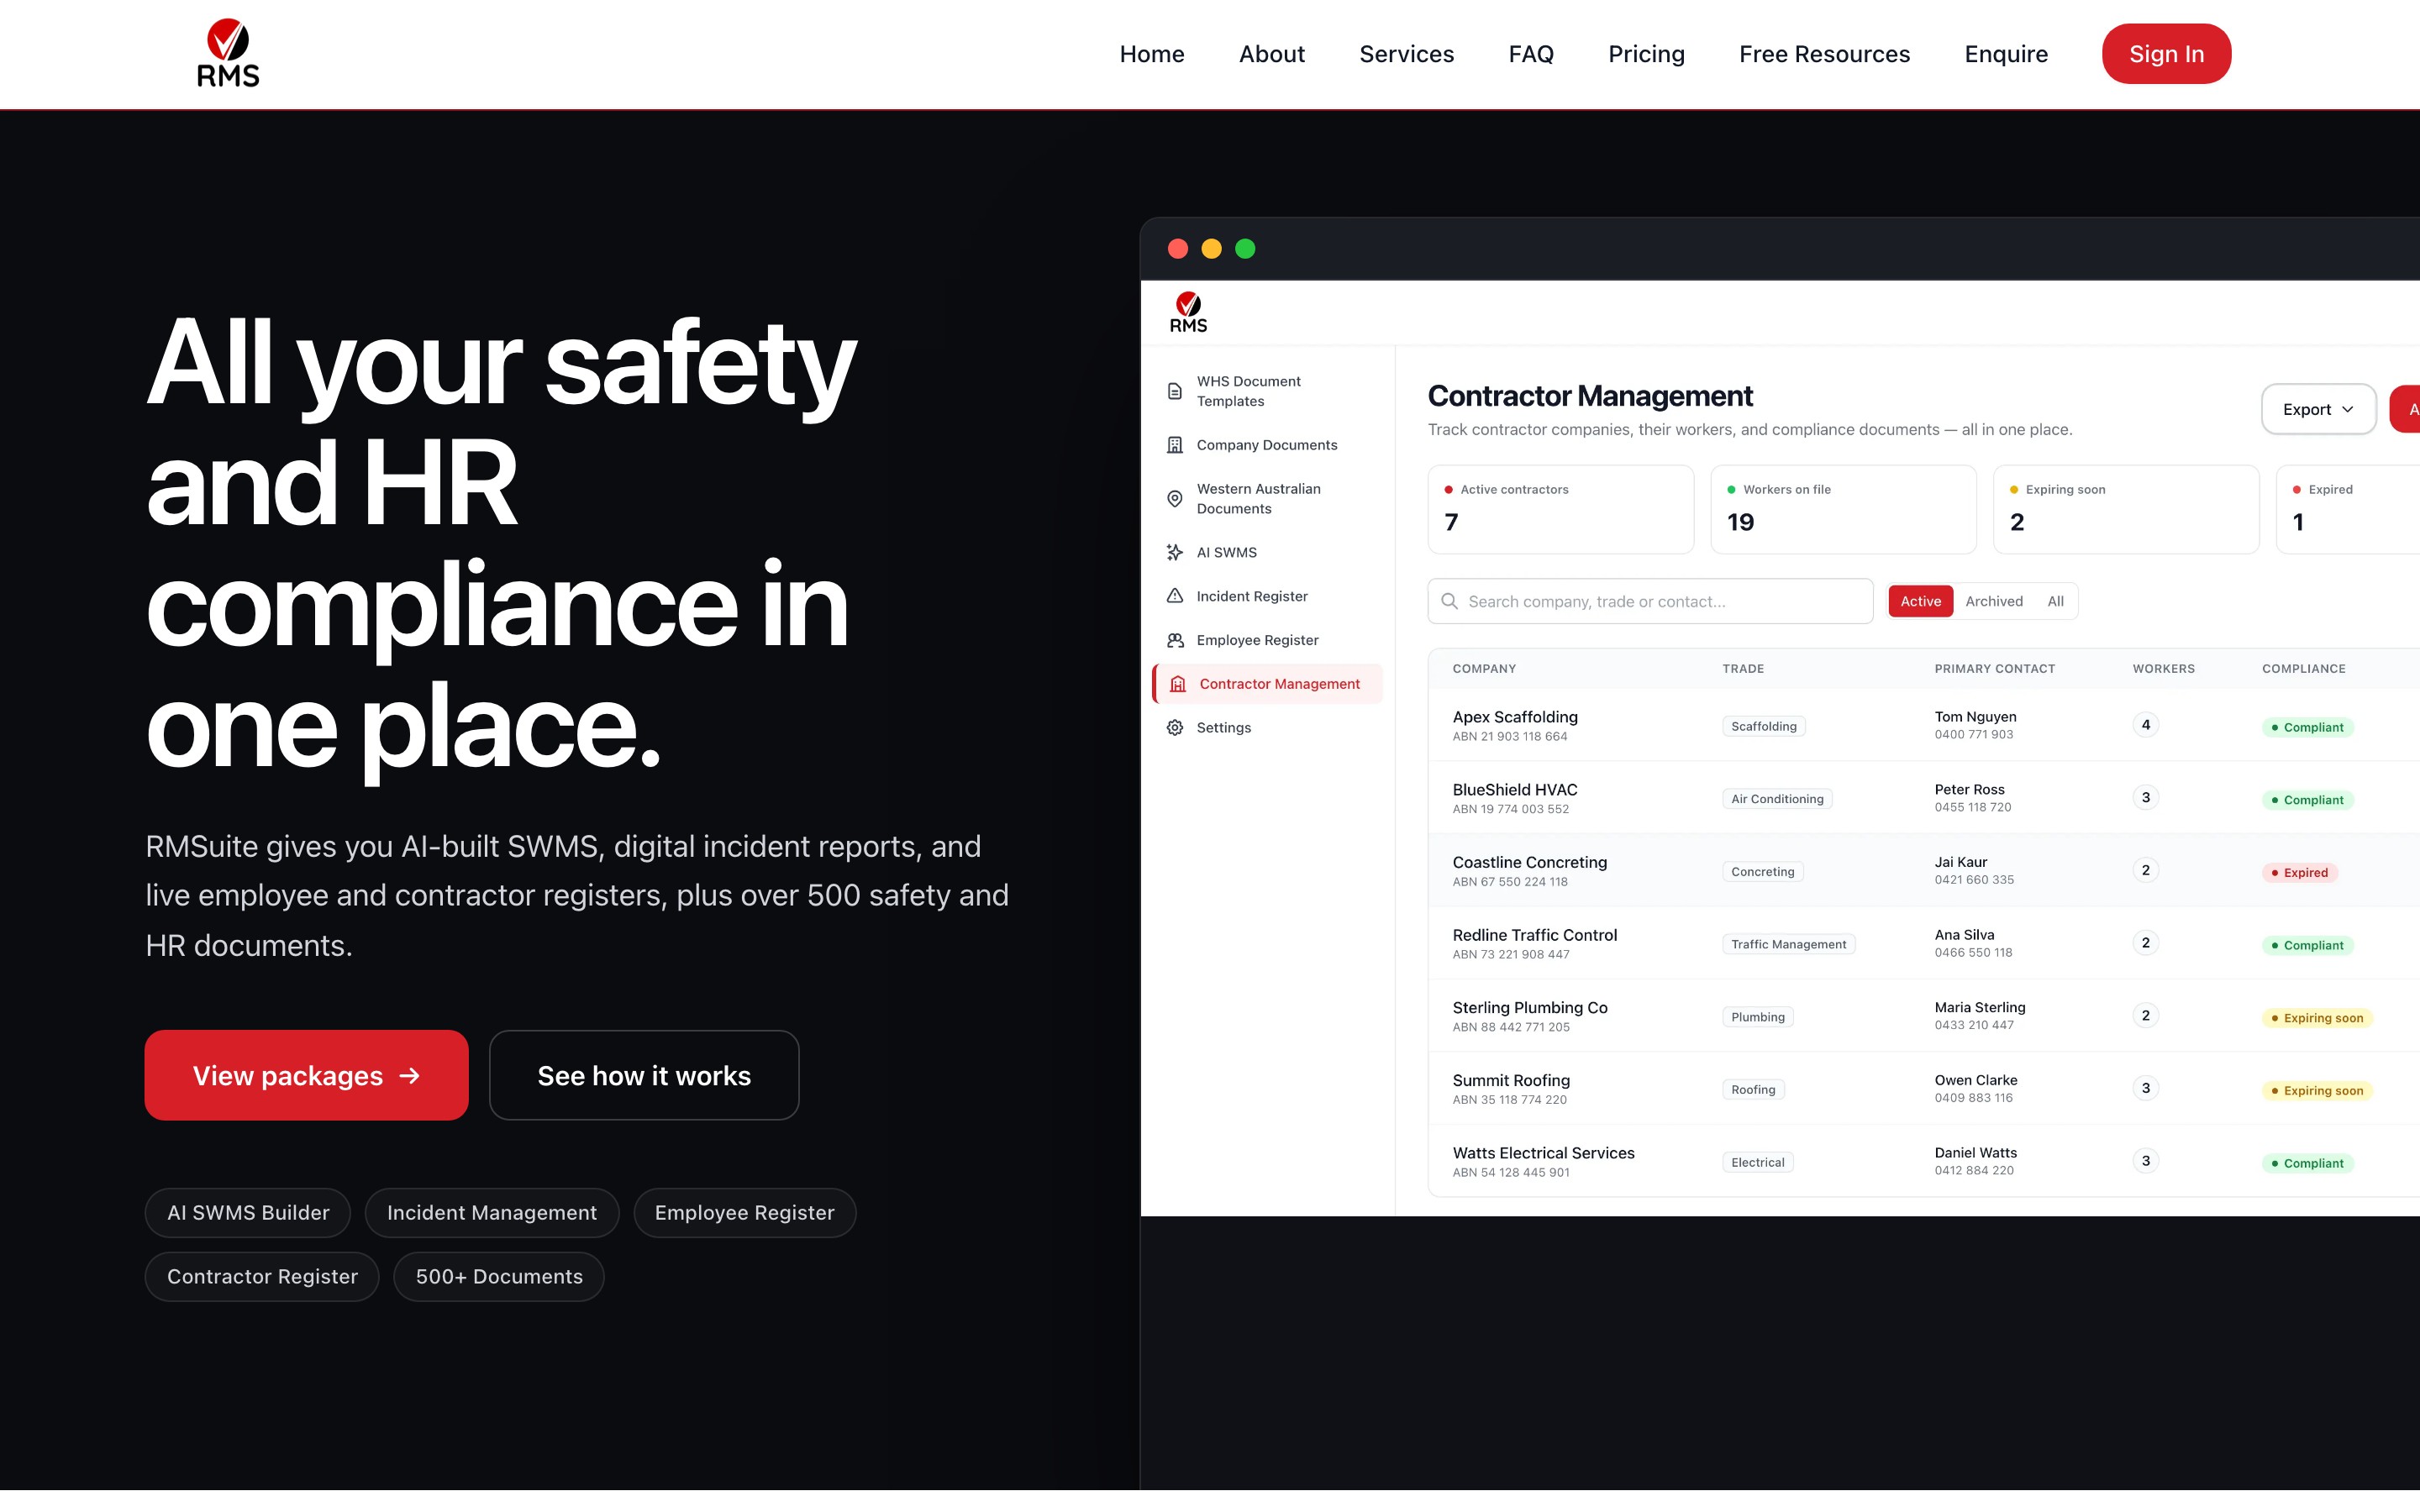Click the Settings gear icon in the sidebar

(1175, 728)
